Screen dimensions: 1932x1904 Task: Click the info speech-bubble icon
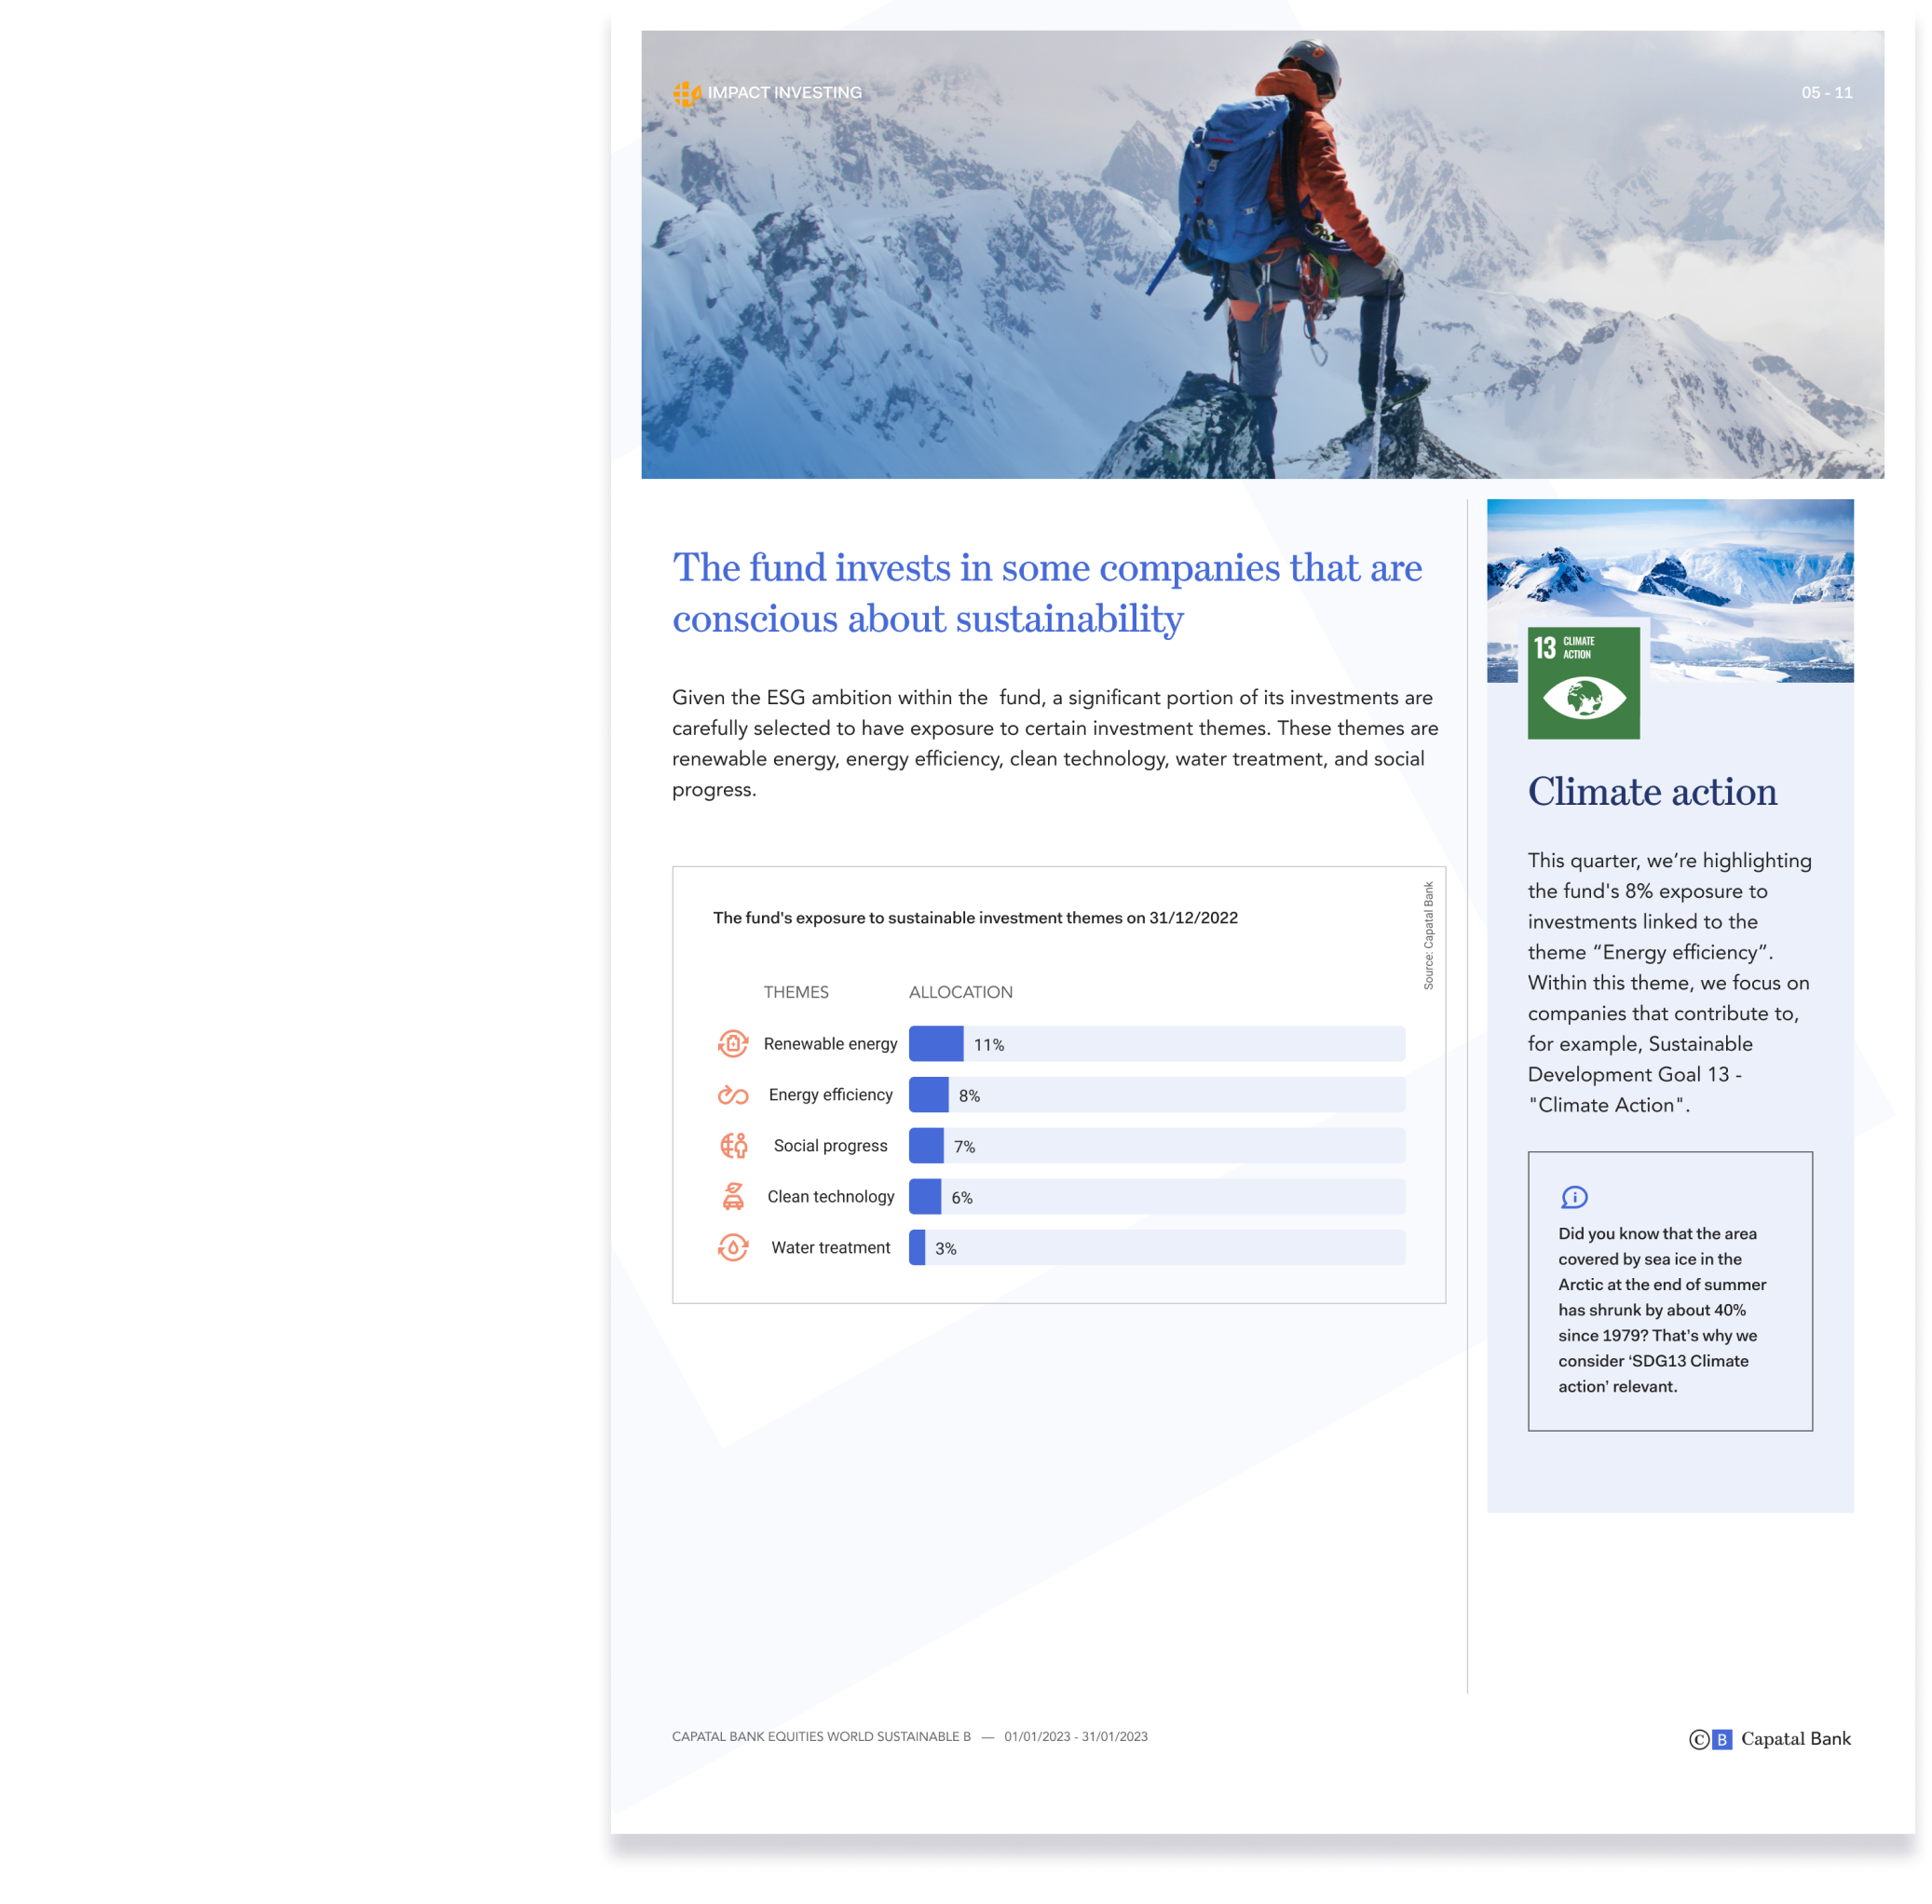(x=1574, y=1197)
